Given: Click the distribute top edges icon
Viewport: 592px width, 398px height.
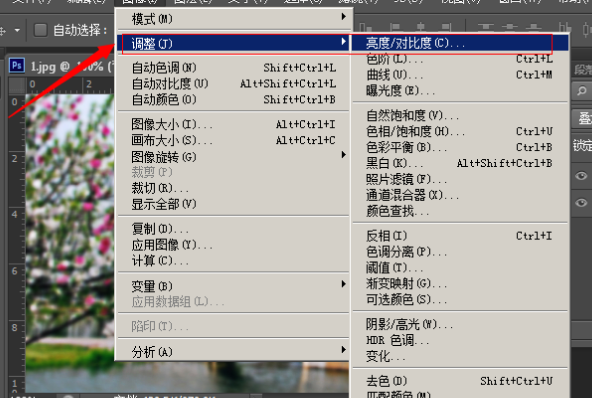Looking at the screenshot, I should coord(486,27).
